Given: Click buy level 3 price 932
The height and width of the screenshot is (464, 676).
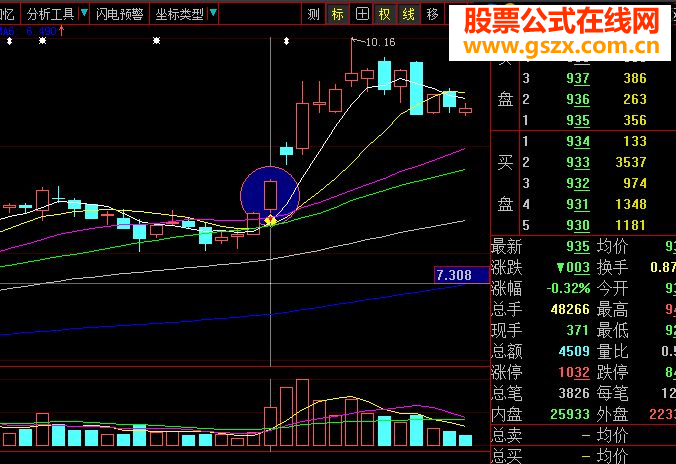Looking at the screenshot, I should click(x=578, y=183).
